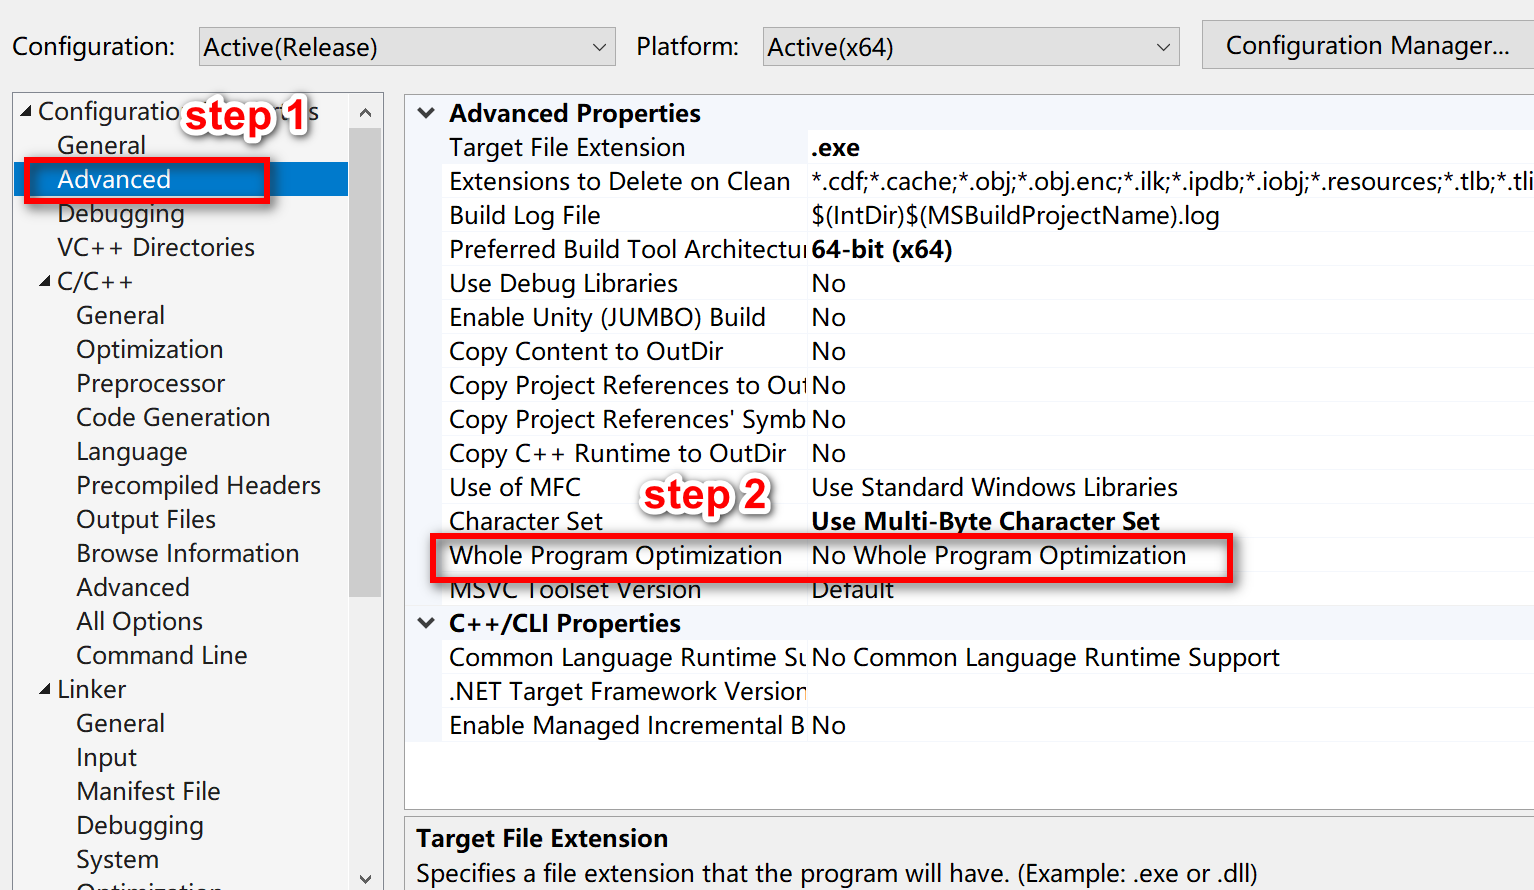Click the Use of MFC setting value
1534x890 pixels.
click(x=994, y=487)
